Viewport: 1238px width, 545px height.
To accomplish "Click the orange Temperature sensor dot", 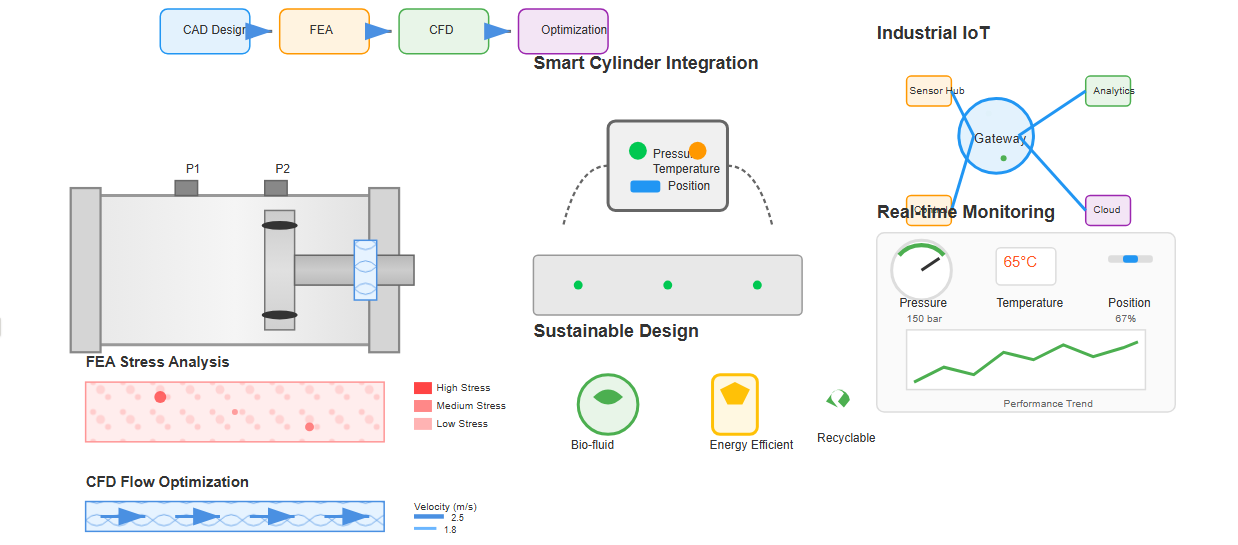I will tap(697, 151).
